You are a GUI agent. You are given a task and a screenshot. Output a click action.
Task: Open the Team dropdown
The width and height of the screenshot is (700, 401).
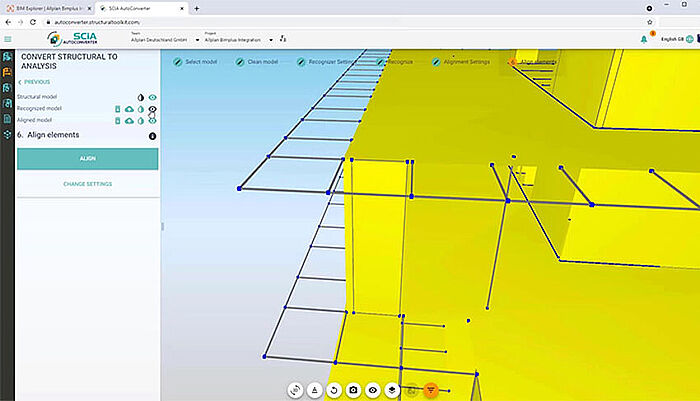click(x=165, y=39)
